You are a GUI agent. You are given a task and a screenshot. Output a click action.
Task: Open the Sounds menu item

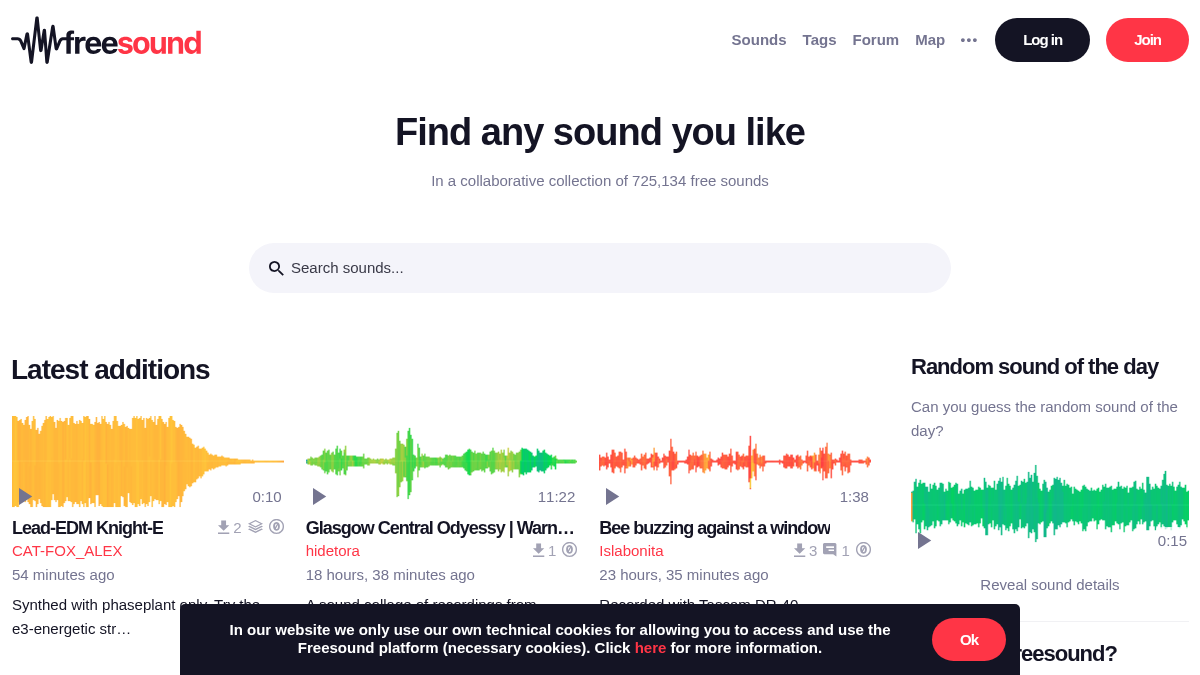[x=759, y=40]
